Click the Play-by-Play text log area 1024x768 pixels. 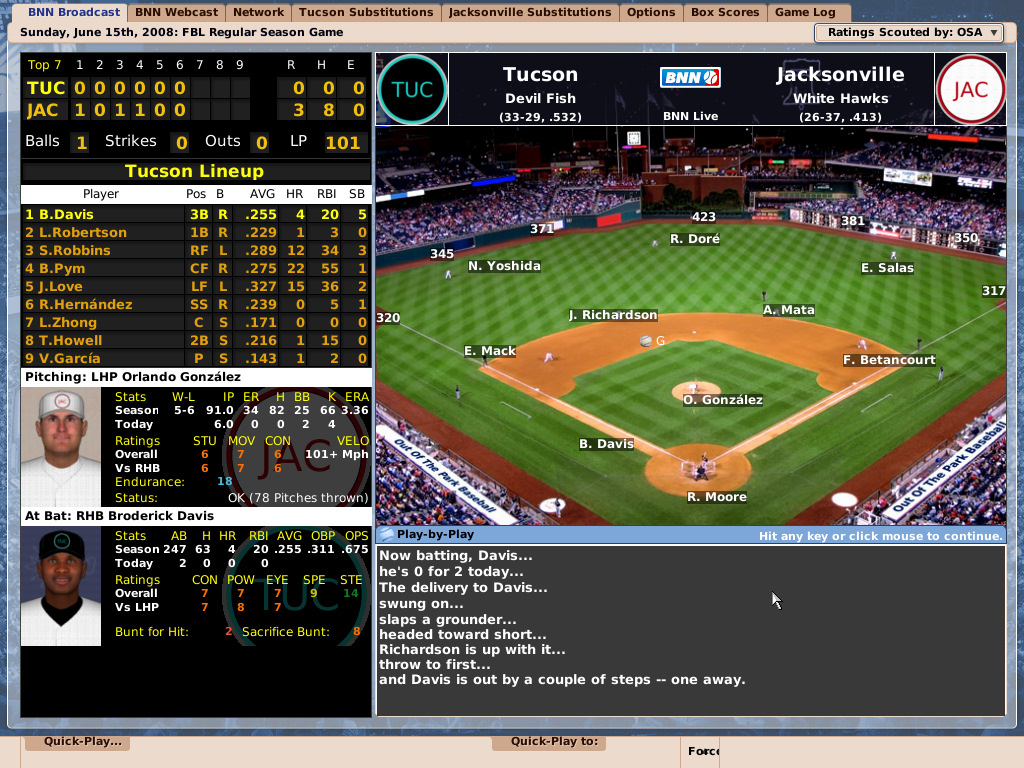pyautogui.click(x=690, y=630)
